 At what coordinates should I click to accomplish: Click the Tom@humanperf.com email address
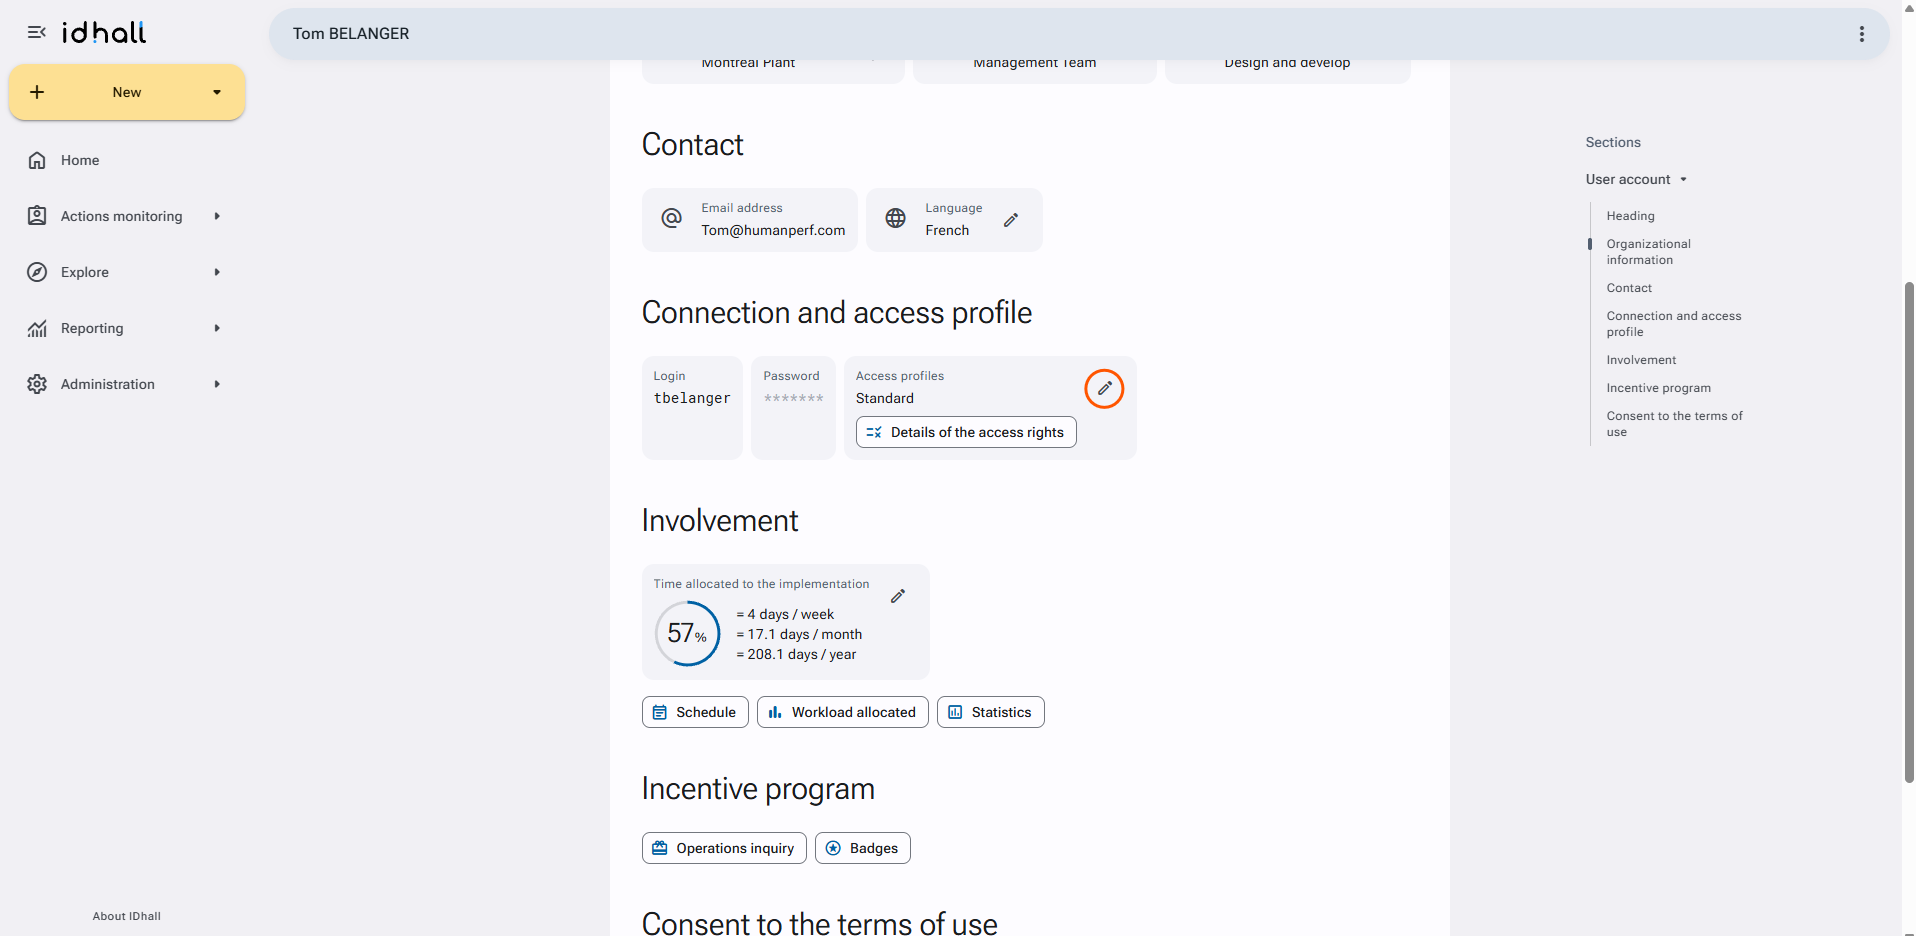click(x=773, y=230)
